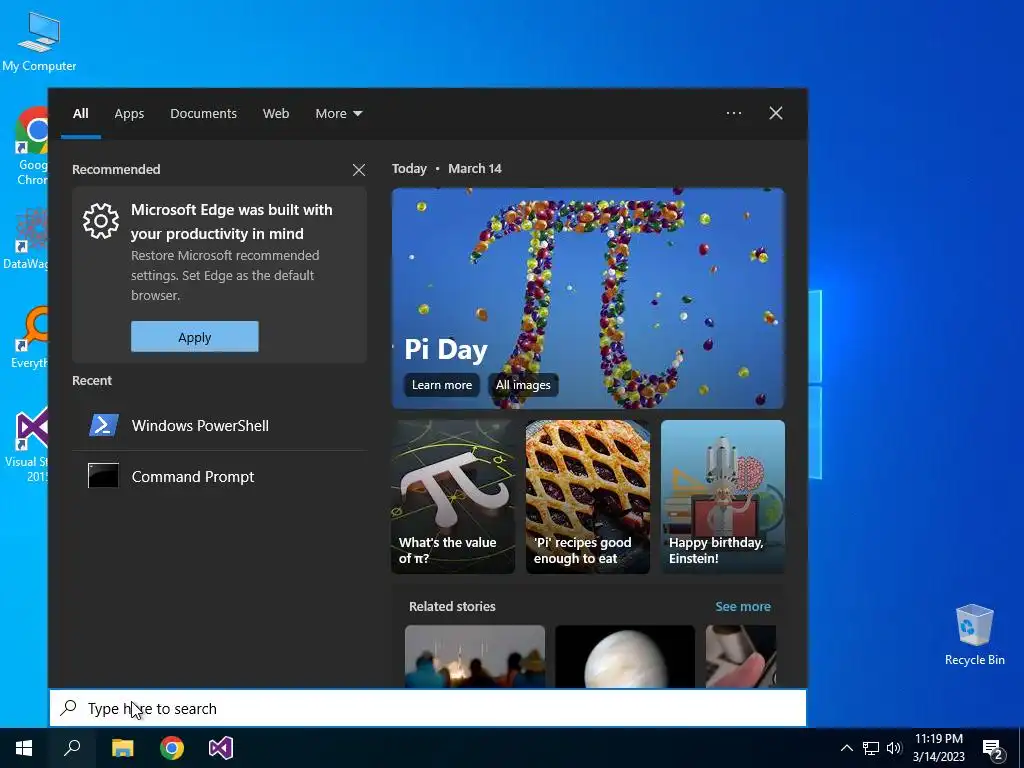1024x768 pixels.
Task: Click All images on the Pi Day card
Action: click(523, 385)
